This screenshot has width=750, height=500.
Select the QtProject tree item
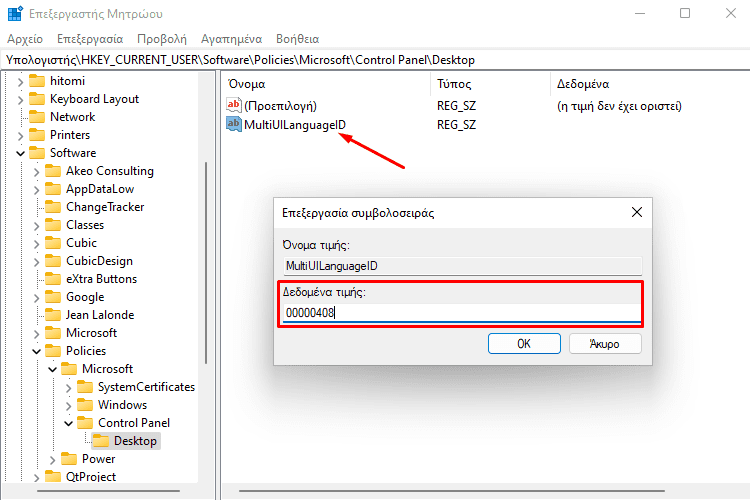91,477
